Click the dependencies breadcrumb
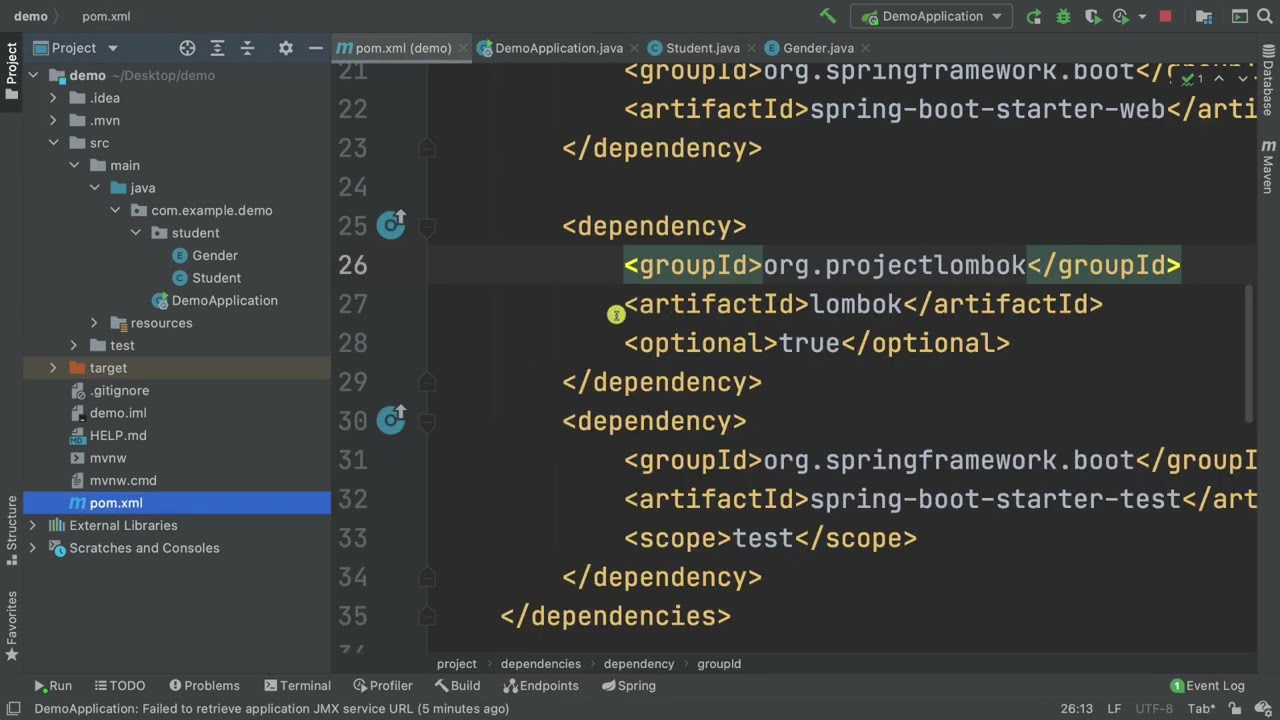Viewport: 1280px width, 720px height. click(x=540, y=664)
